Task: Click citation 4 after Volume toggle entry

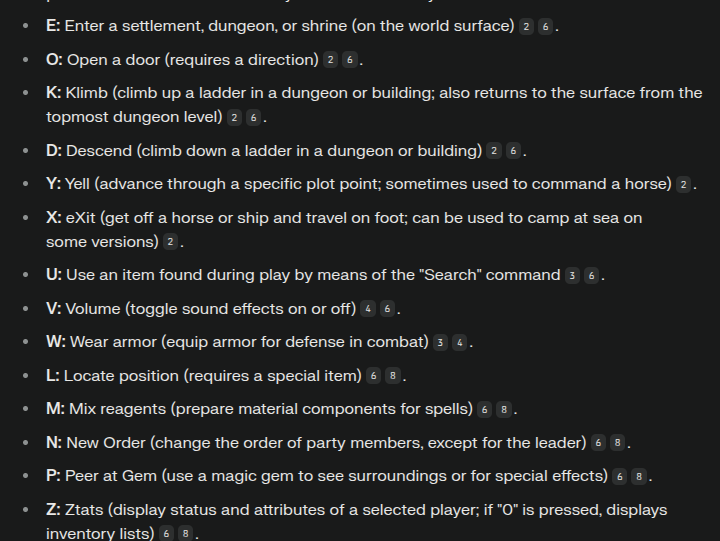Action: [368, 309]
